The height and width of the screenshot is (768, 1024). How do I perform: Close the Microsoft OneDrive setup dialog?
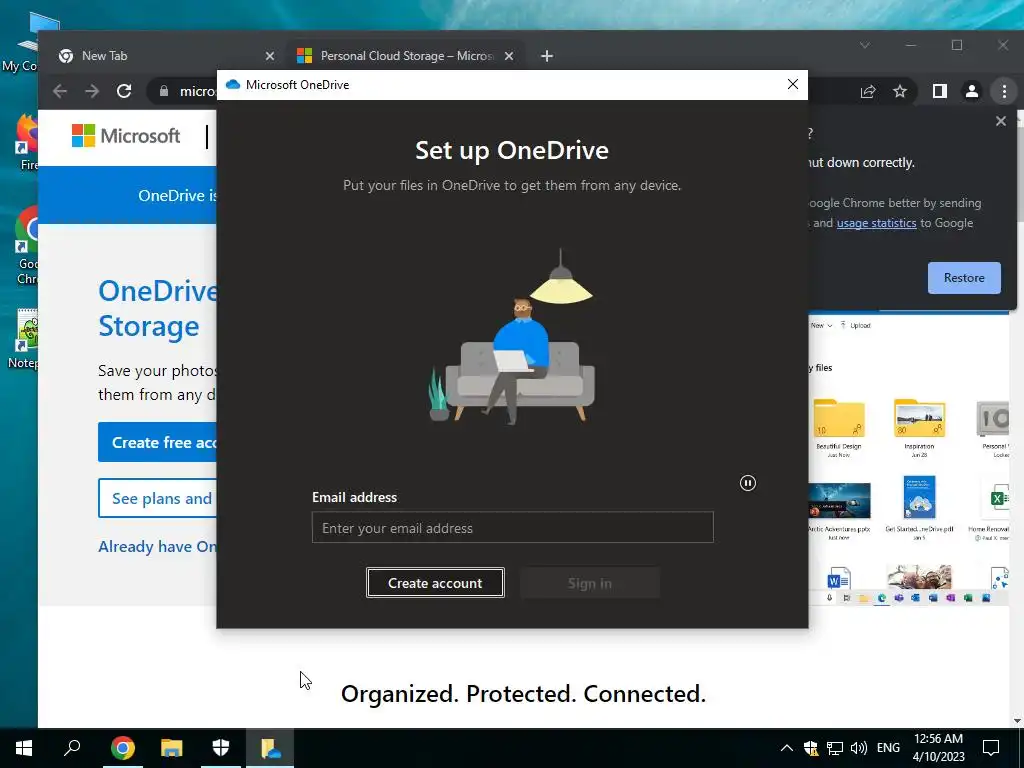(793, 84)
